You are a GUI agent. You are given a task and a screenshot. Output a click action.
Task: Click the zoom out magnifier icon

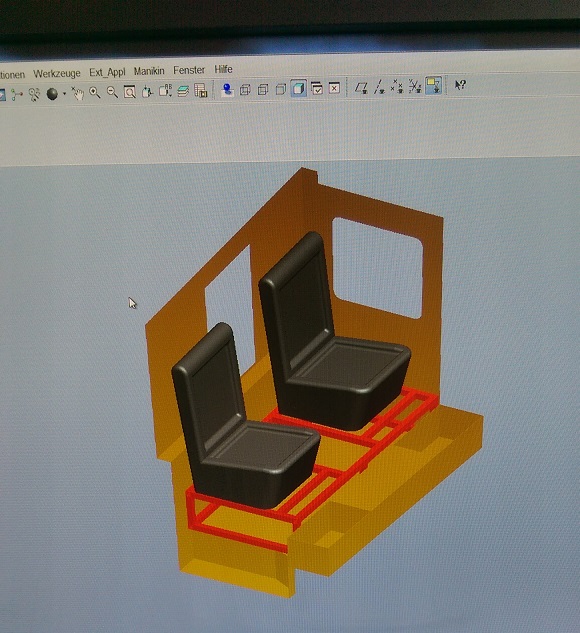coord(112,92)
